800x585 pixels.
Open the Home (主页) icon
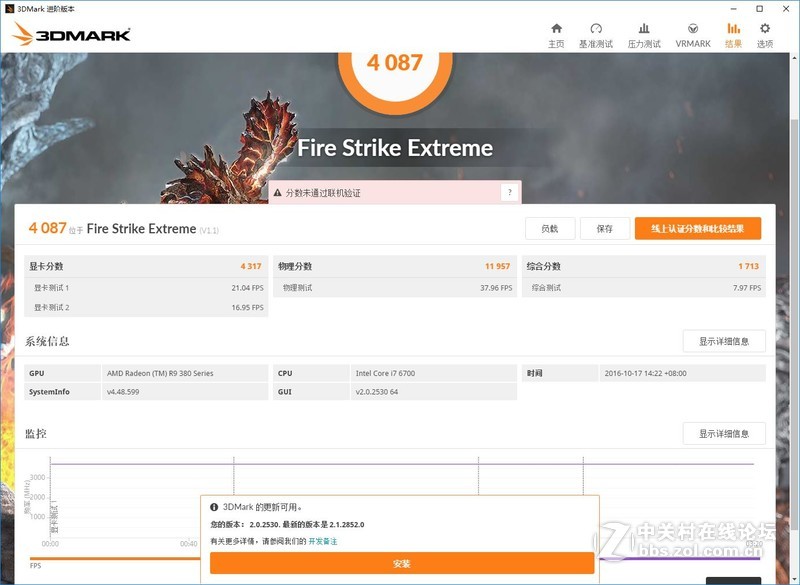click(556, 29)
